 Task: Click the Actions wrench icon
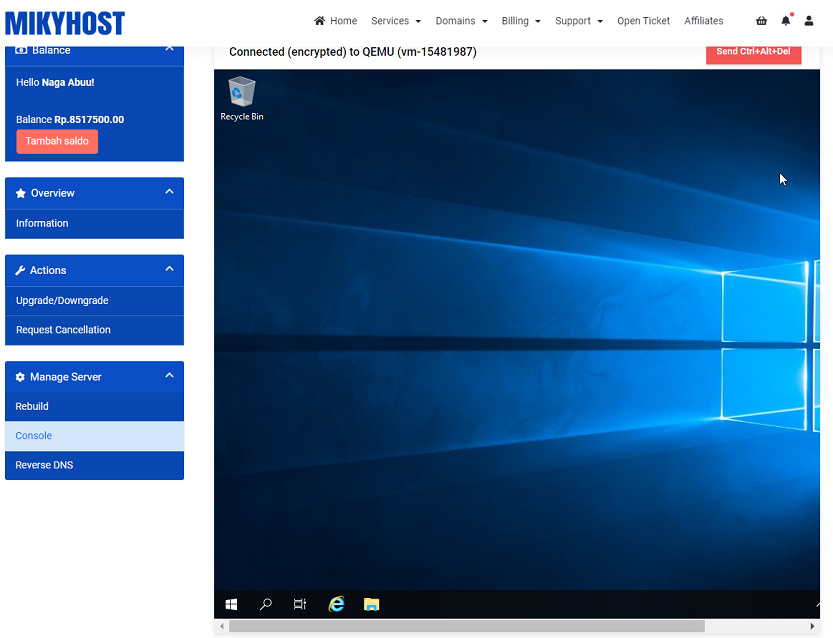point(20,270)
